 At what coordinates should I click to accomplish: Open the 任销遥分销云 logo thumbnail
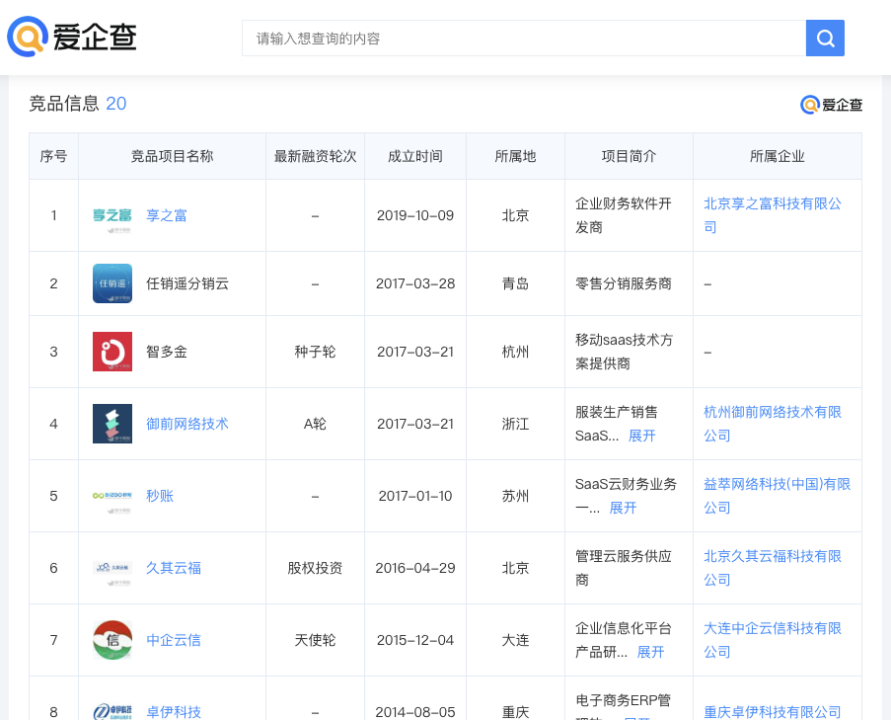pyautogui.click(x=112, y=284)
